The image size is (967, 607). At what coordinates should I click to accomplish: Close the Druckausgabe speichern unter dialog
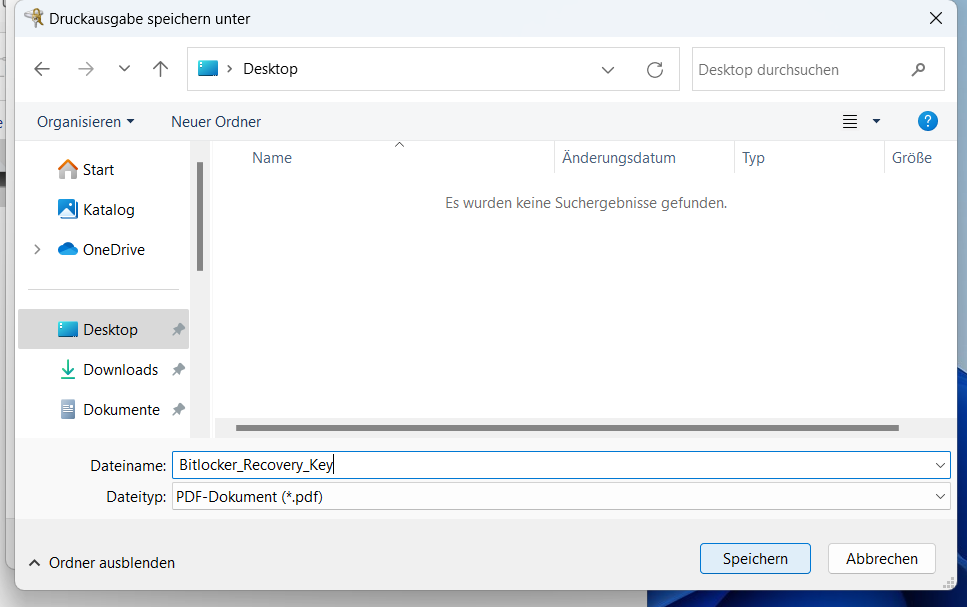tap(936, 19)
